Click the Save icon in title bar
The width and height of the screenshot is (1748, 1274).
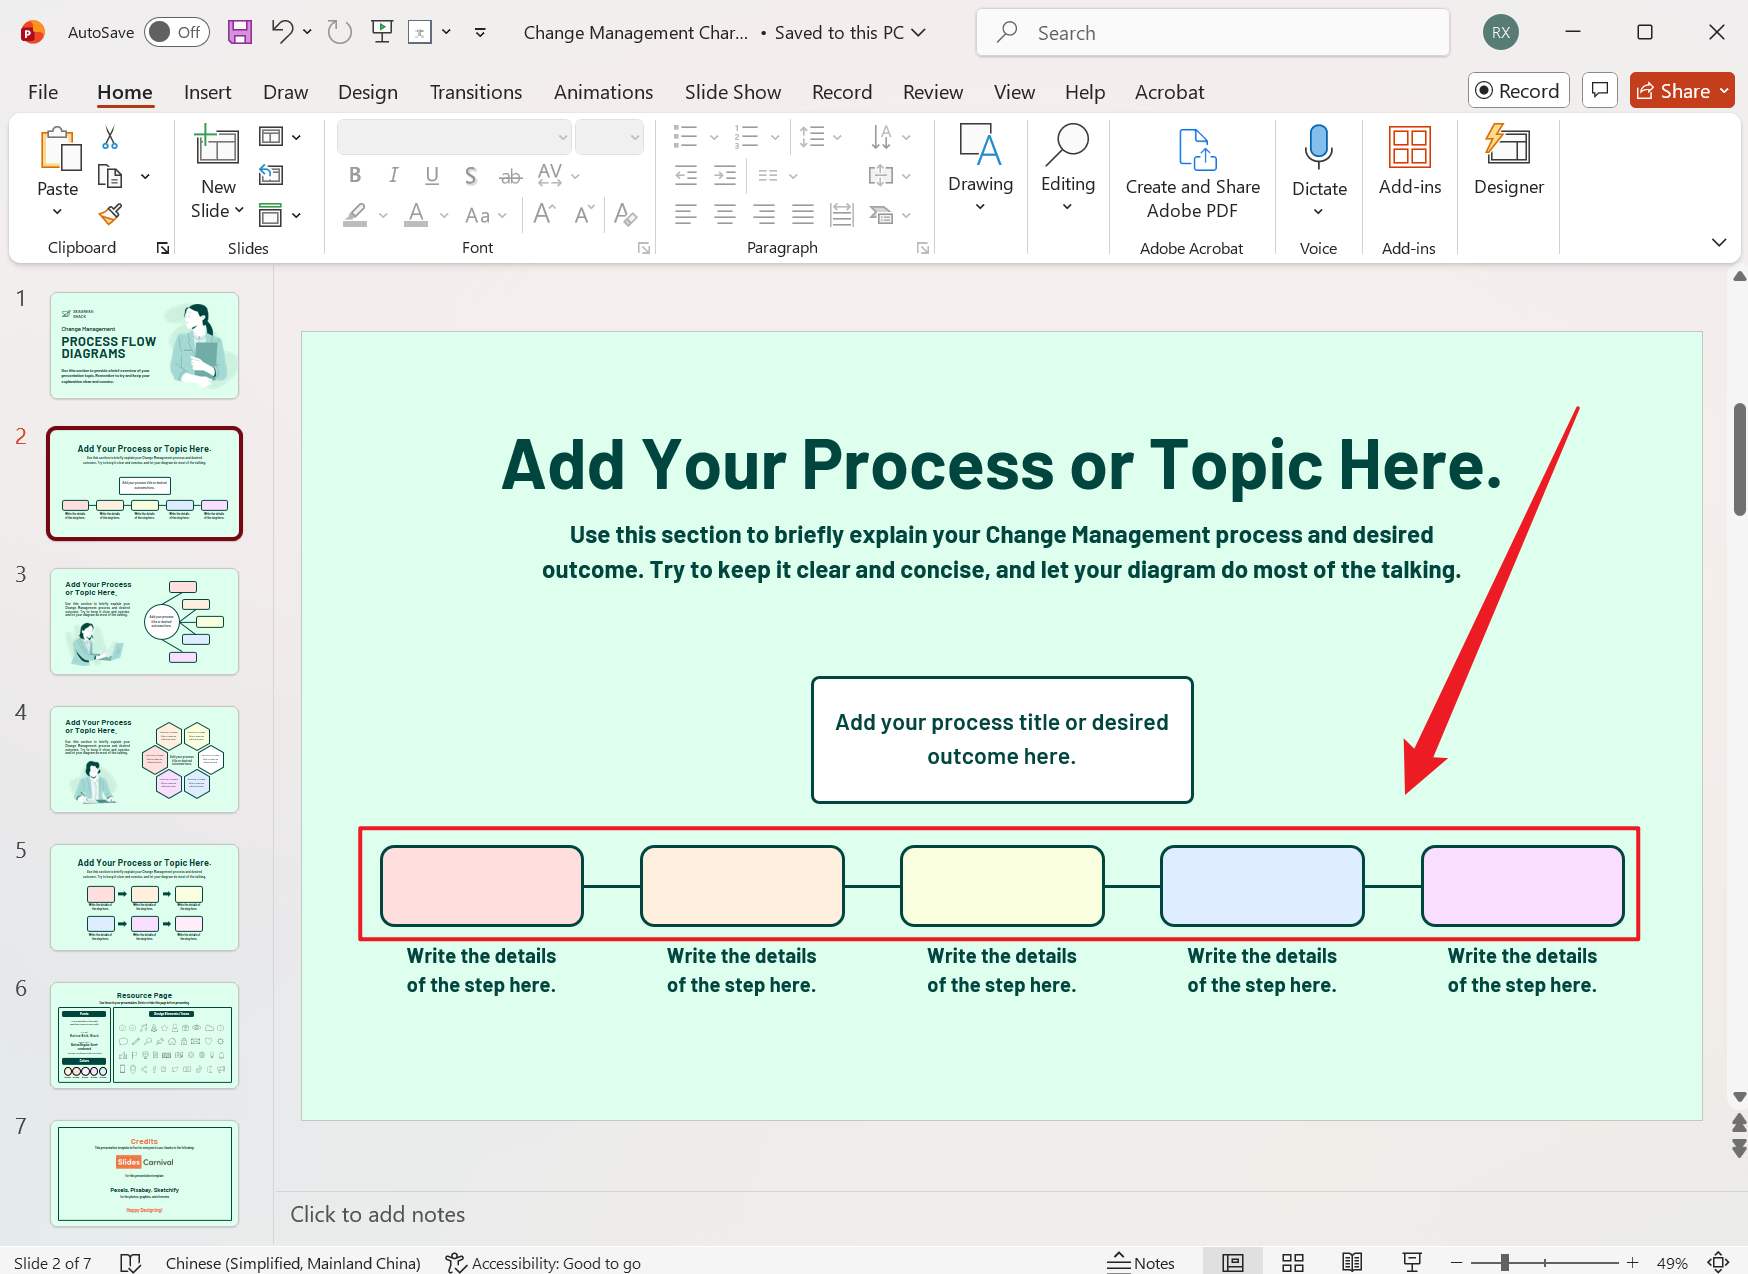pos(240,32)
